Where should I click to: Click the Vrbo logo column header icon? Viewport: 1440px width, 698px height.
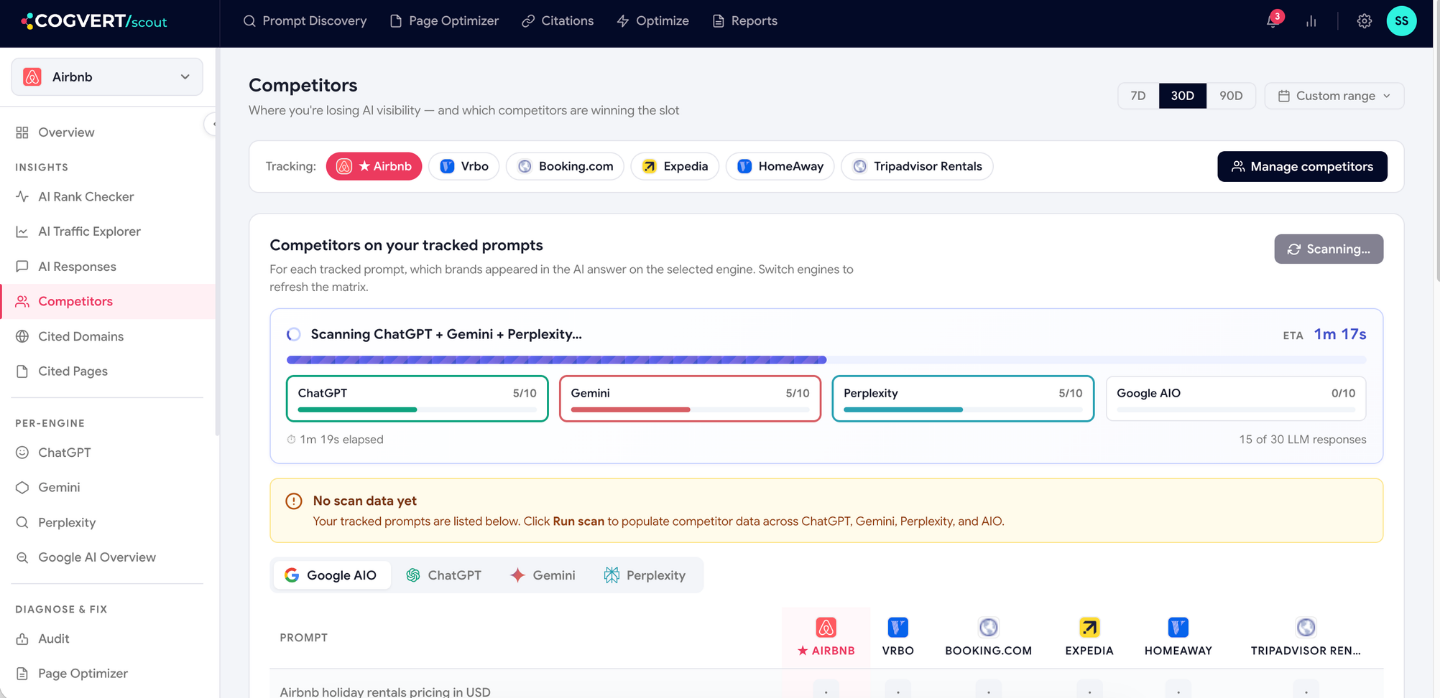pyautogui.click(x=898, y=627)
